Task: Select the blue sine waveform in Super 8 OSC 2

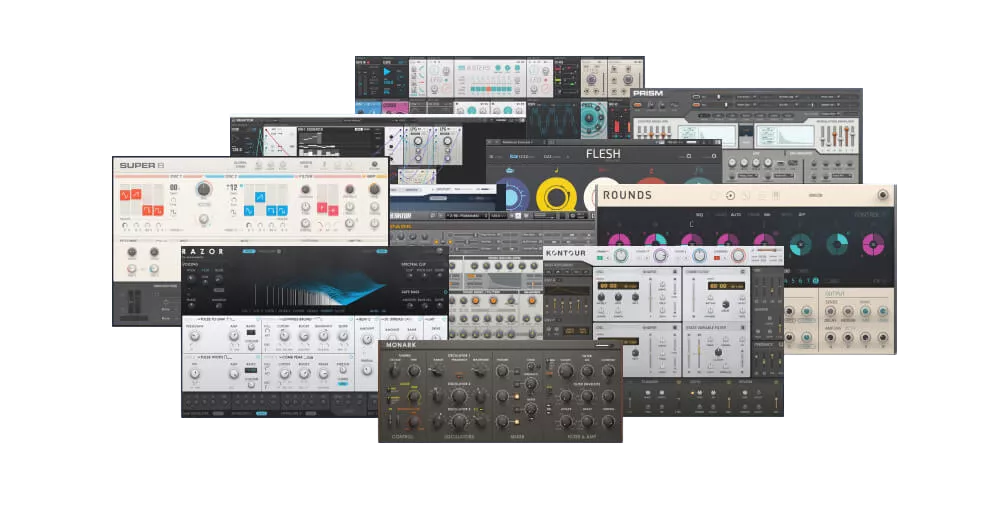Action: point(249,210)
